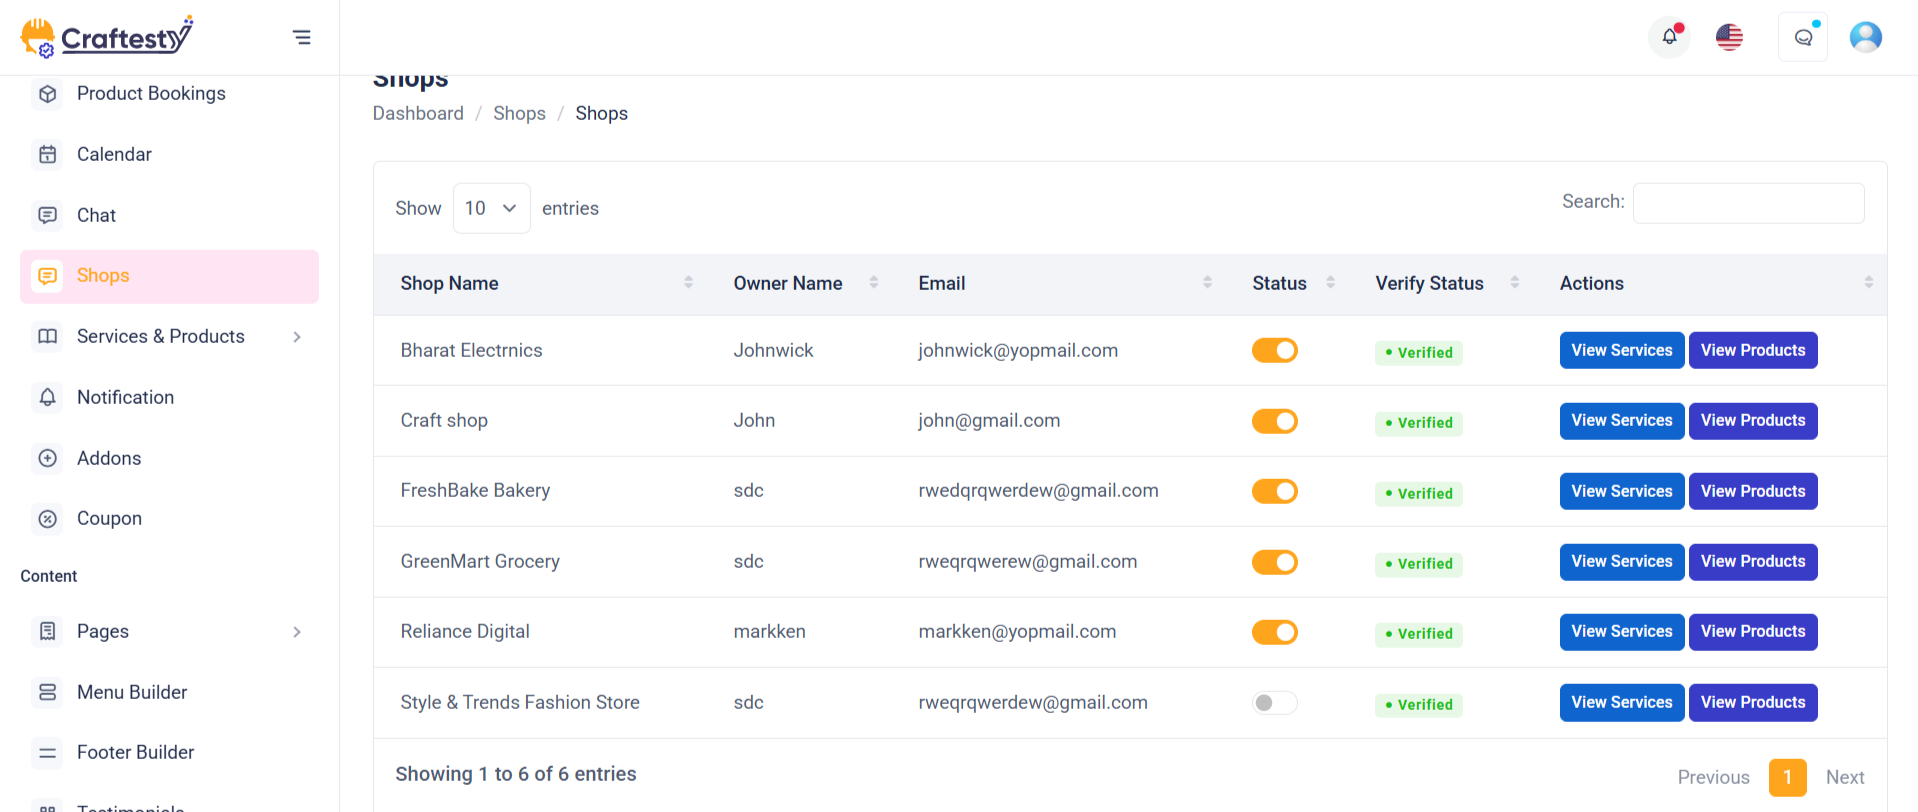Click owner name markken
Screen dimensions: 1918x812
(769, 632)
